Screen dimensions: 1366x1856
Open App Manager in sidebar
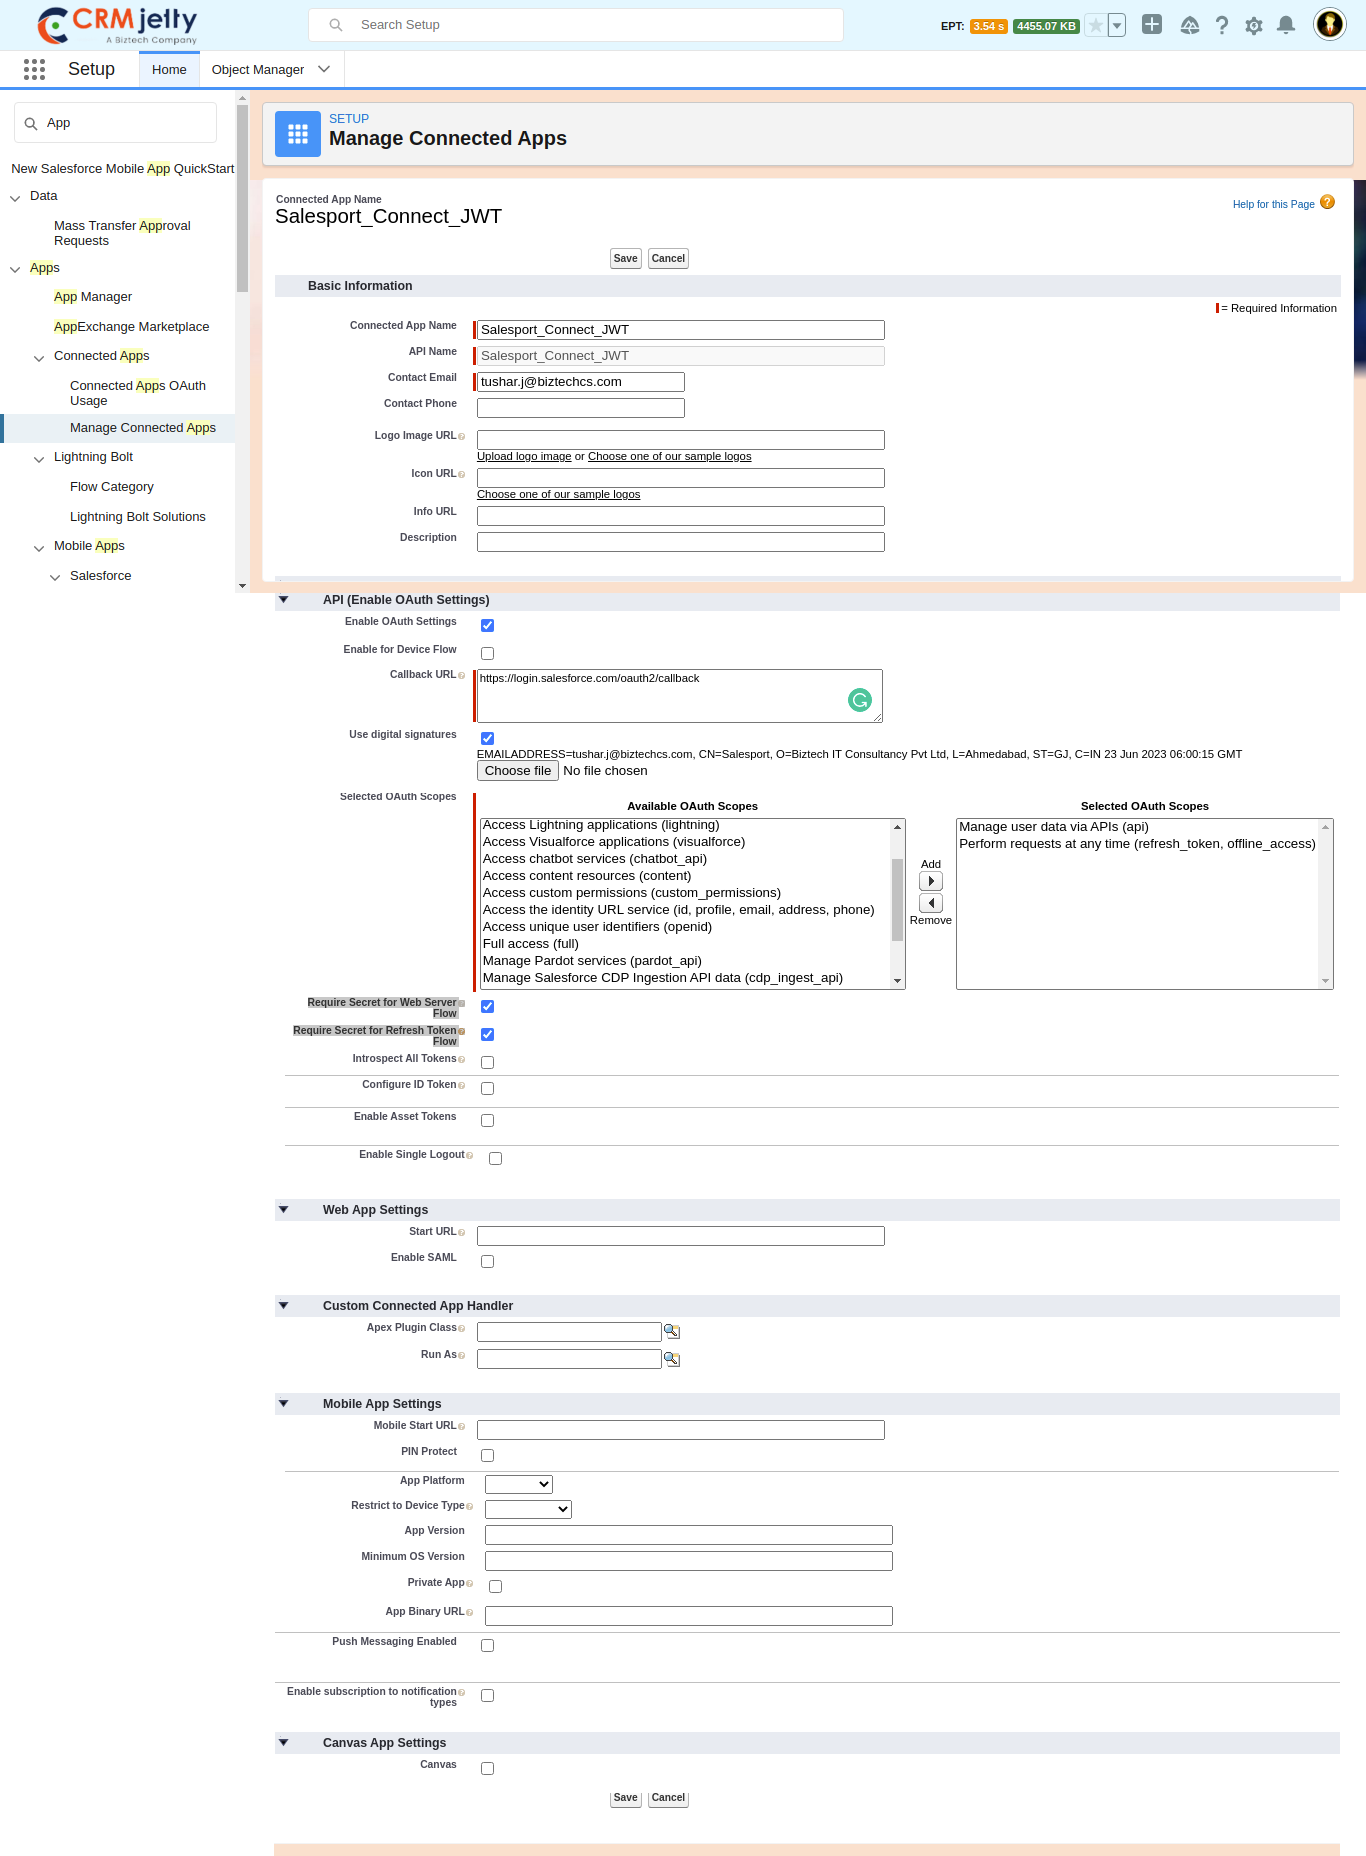[x=93, y=297]
